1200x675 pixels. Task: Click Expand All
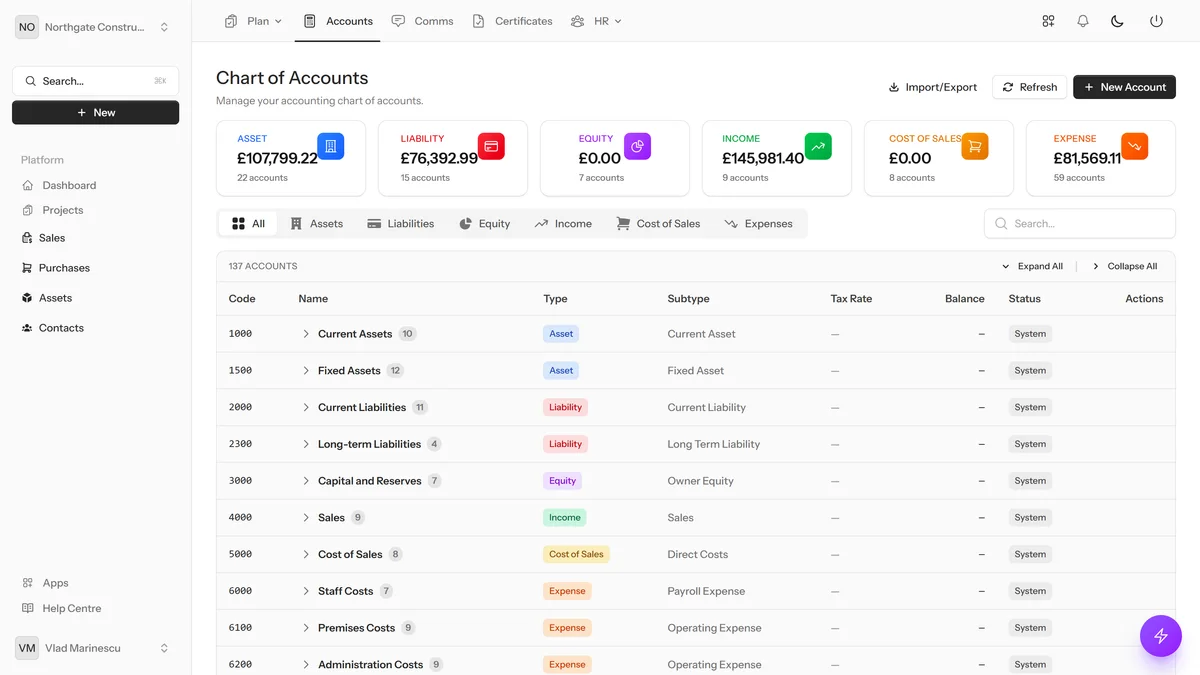[x=1032, y=266]
